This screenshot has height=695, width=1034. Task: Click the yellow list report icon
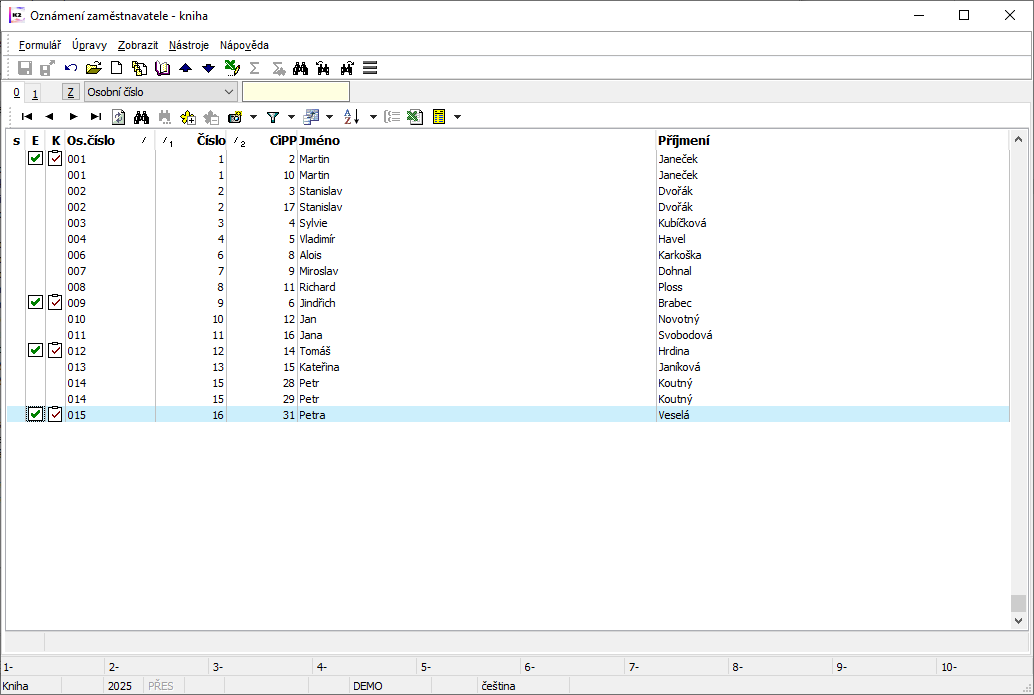click(439, 117)
